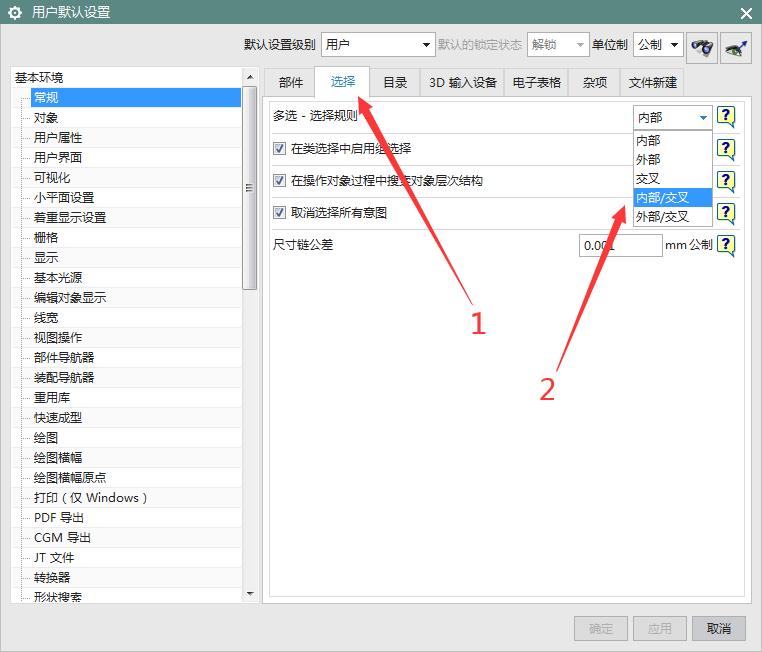This screenshot has width=762, height=652.
Task: Select 视图操作 in the tree
Action: click(x=58, y=337)
